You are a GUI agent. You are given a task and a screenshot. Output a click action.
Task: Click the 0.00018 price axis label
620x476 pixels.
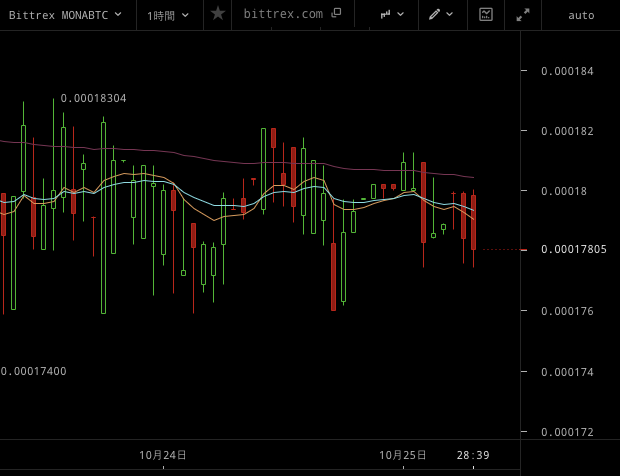pos(564,191)
